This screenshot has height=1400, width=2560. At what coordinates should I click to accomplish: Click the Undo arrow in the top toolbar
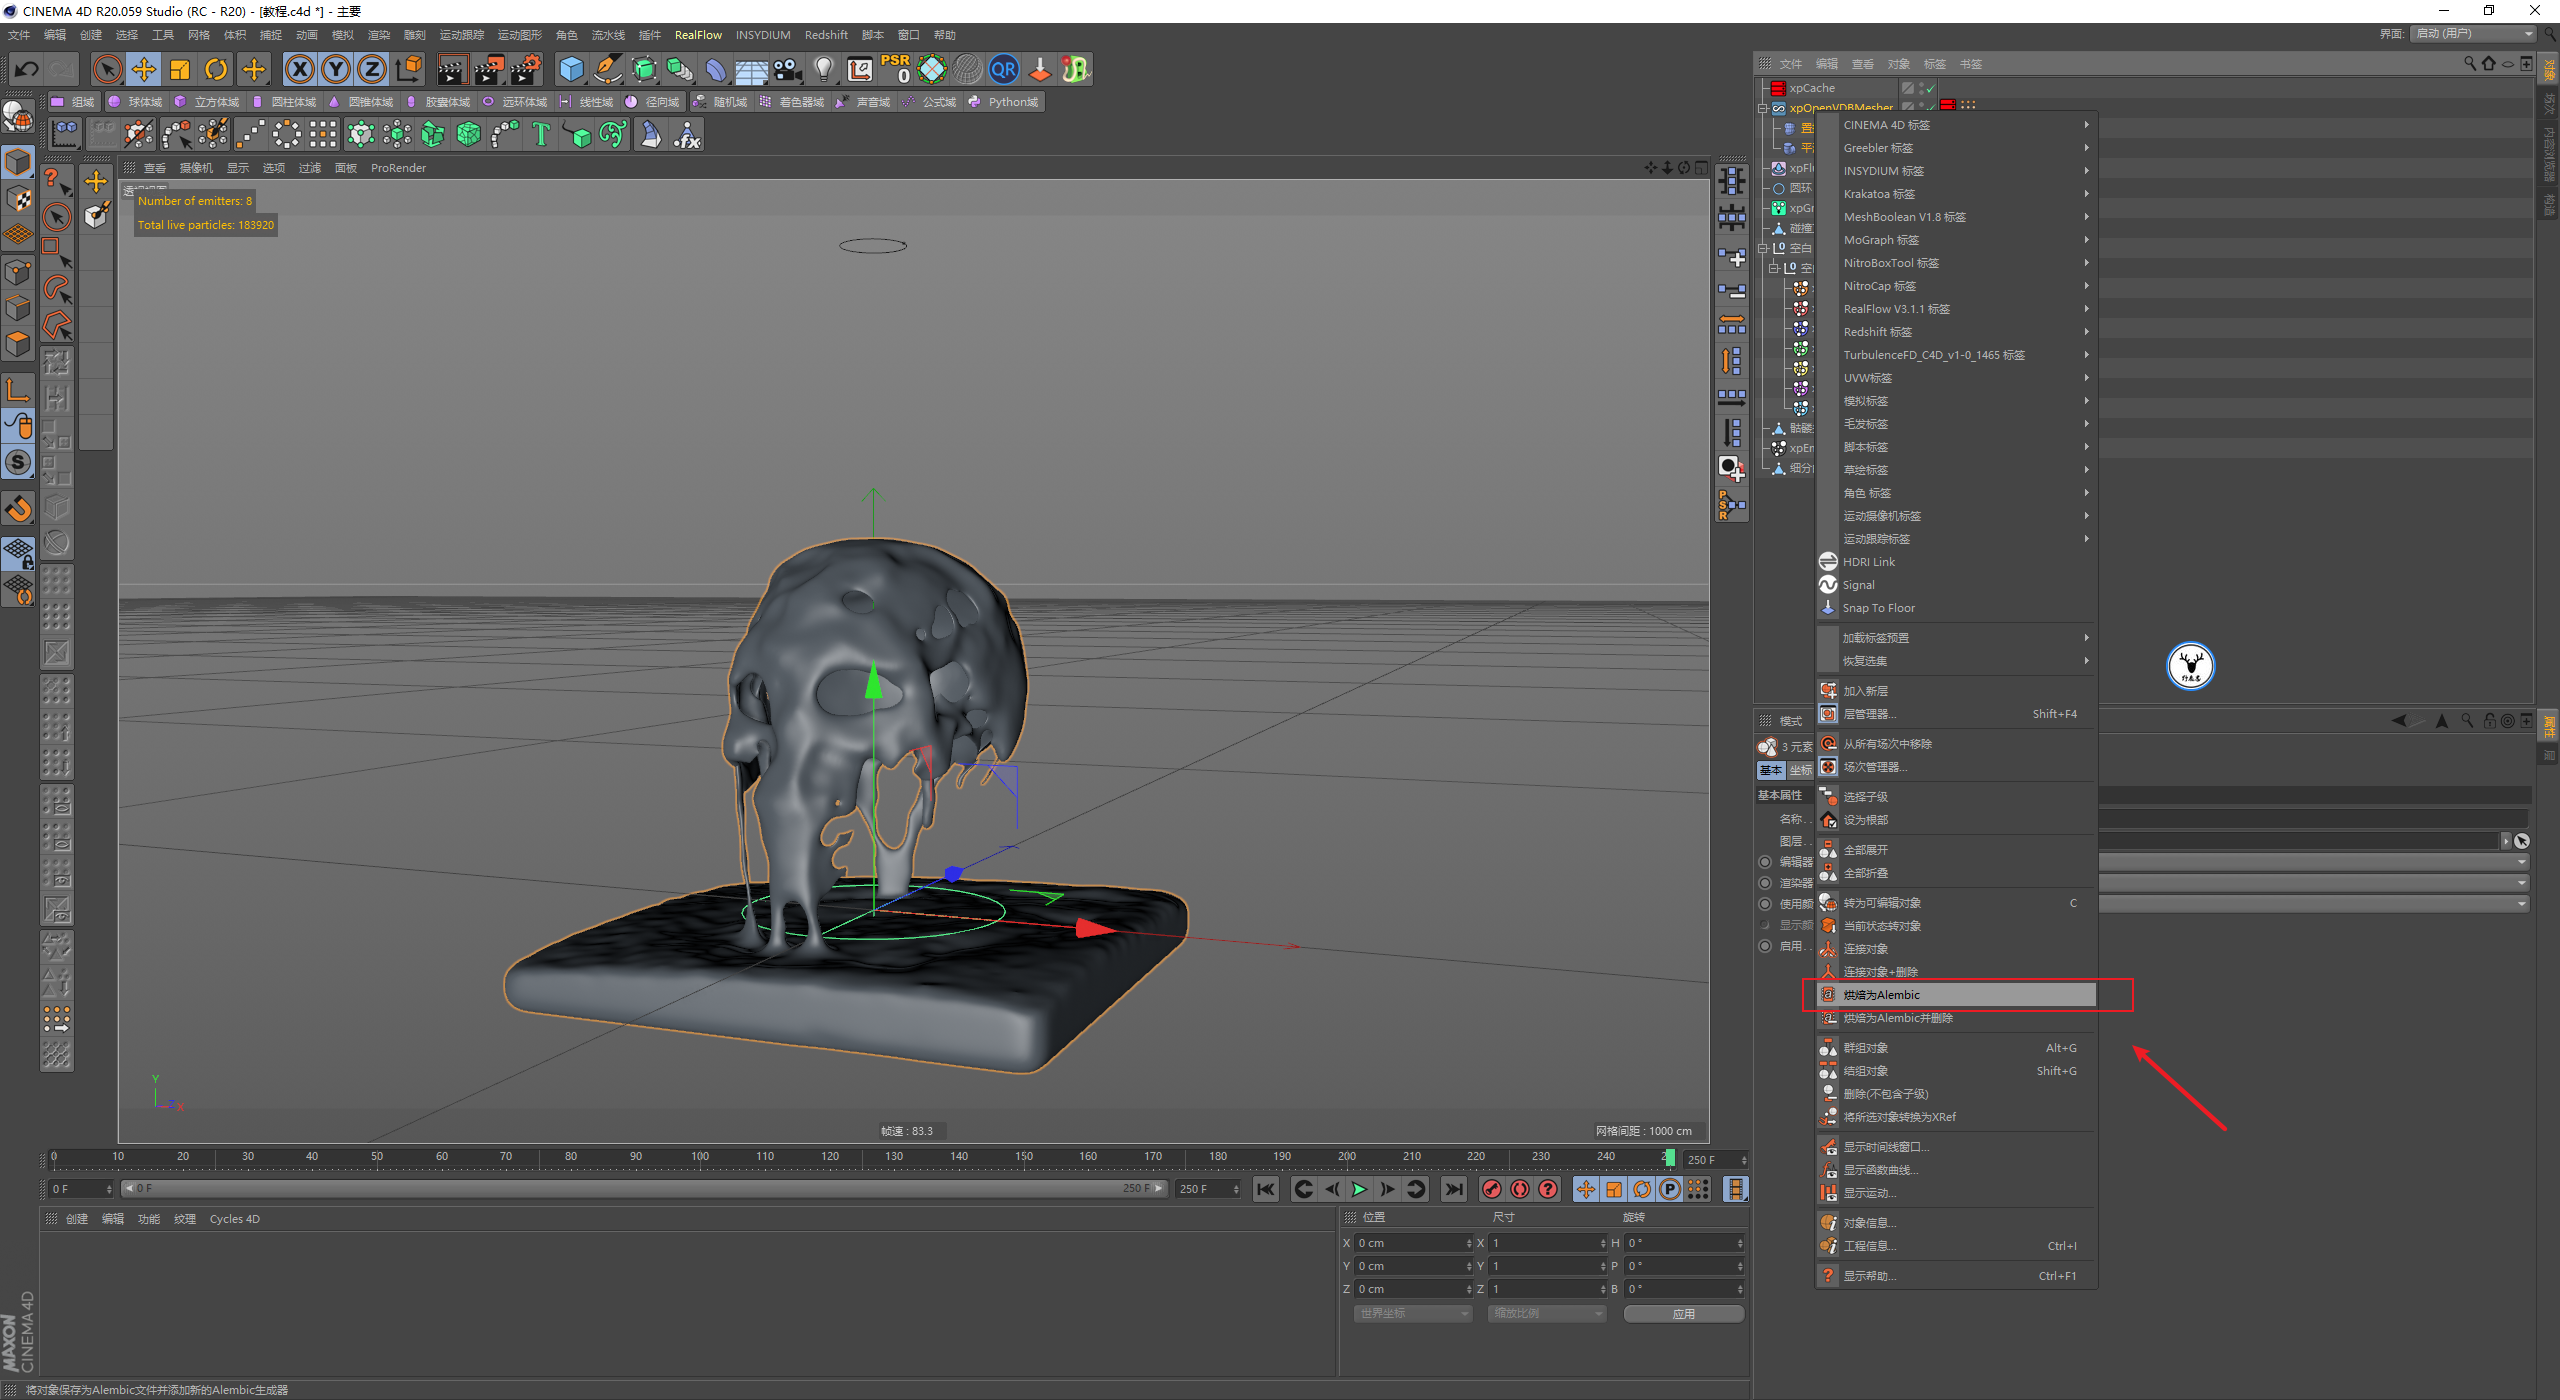coord(27,69)
